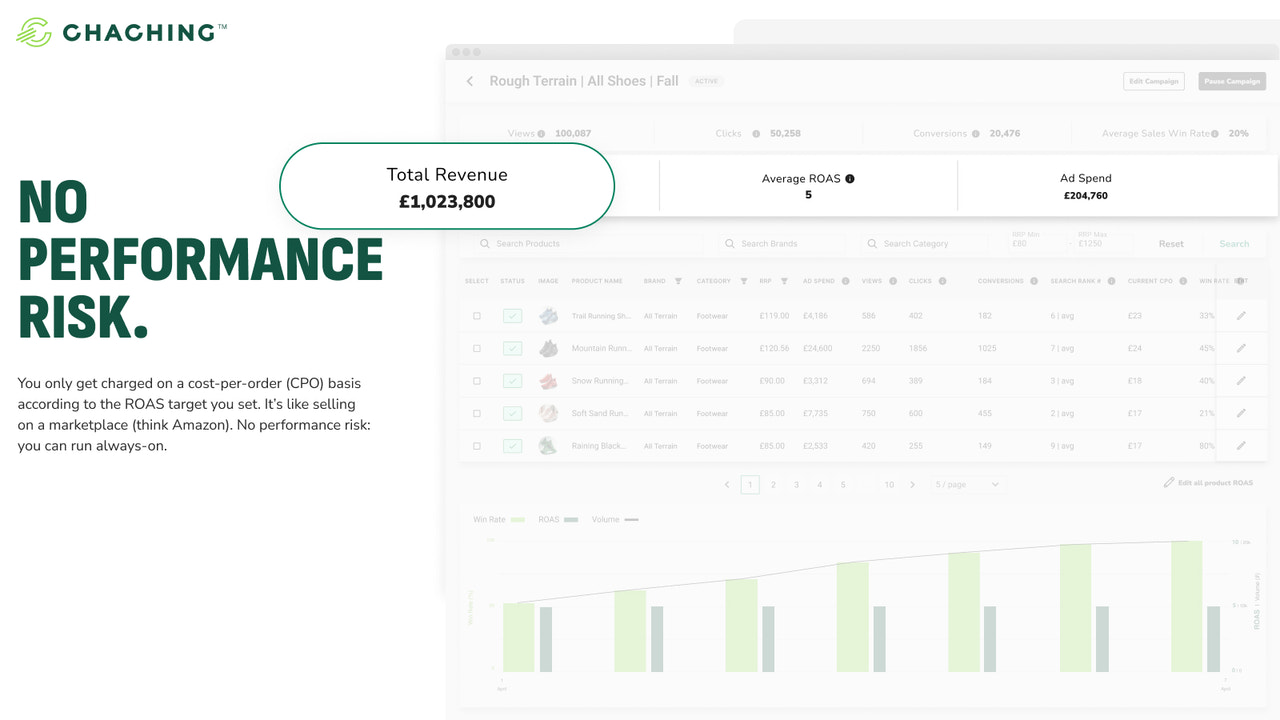
Task: Click the Reset button above the table
Action: (1170, 243)
